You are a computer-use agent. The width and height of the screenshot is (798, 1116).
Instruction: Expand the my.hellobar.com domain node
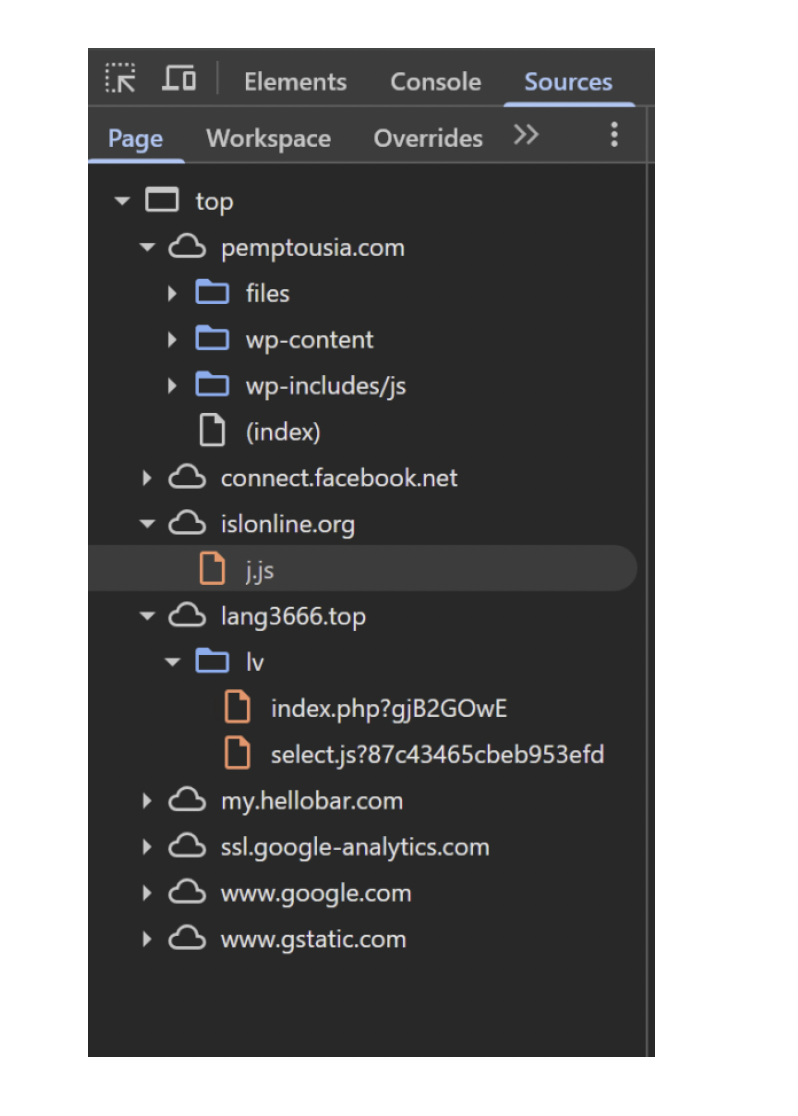click(x=148, y=801)
